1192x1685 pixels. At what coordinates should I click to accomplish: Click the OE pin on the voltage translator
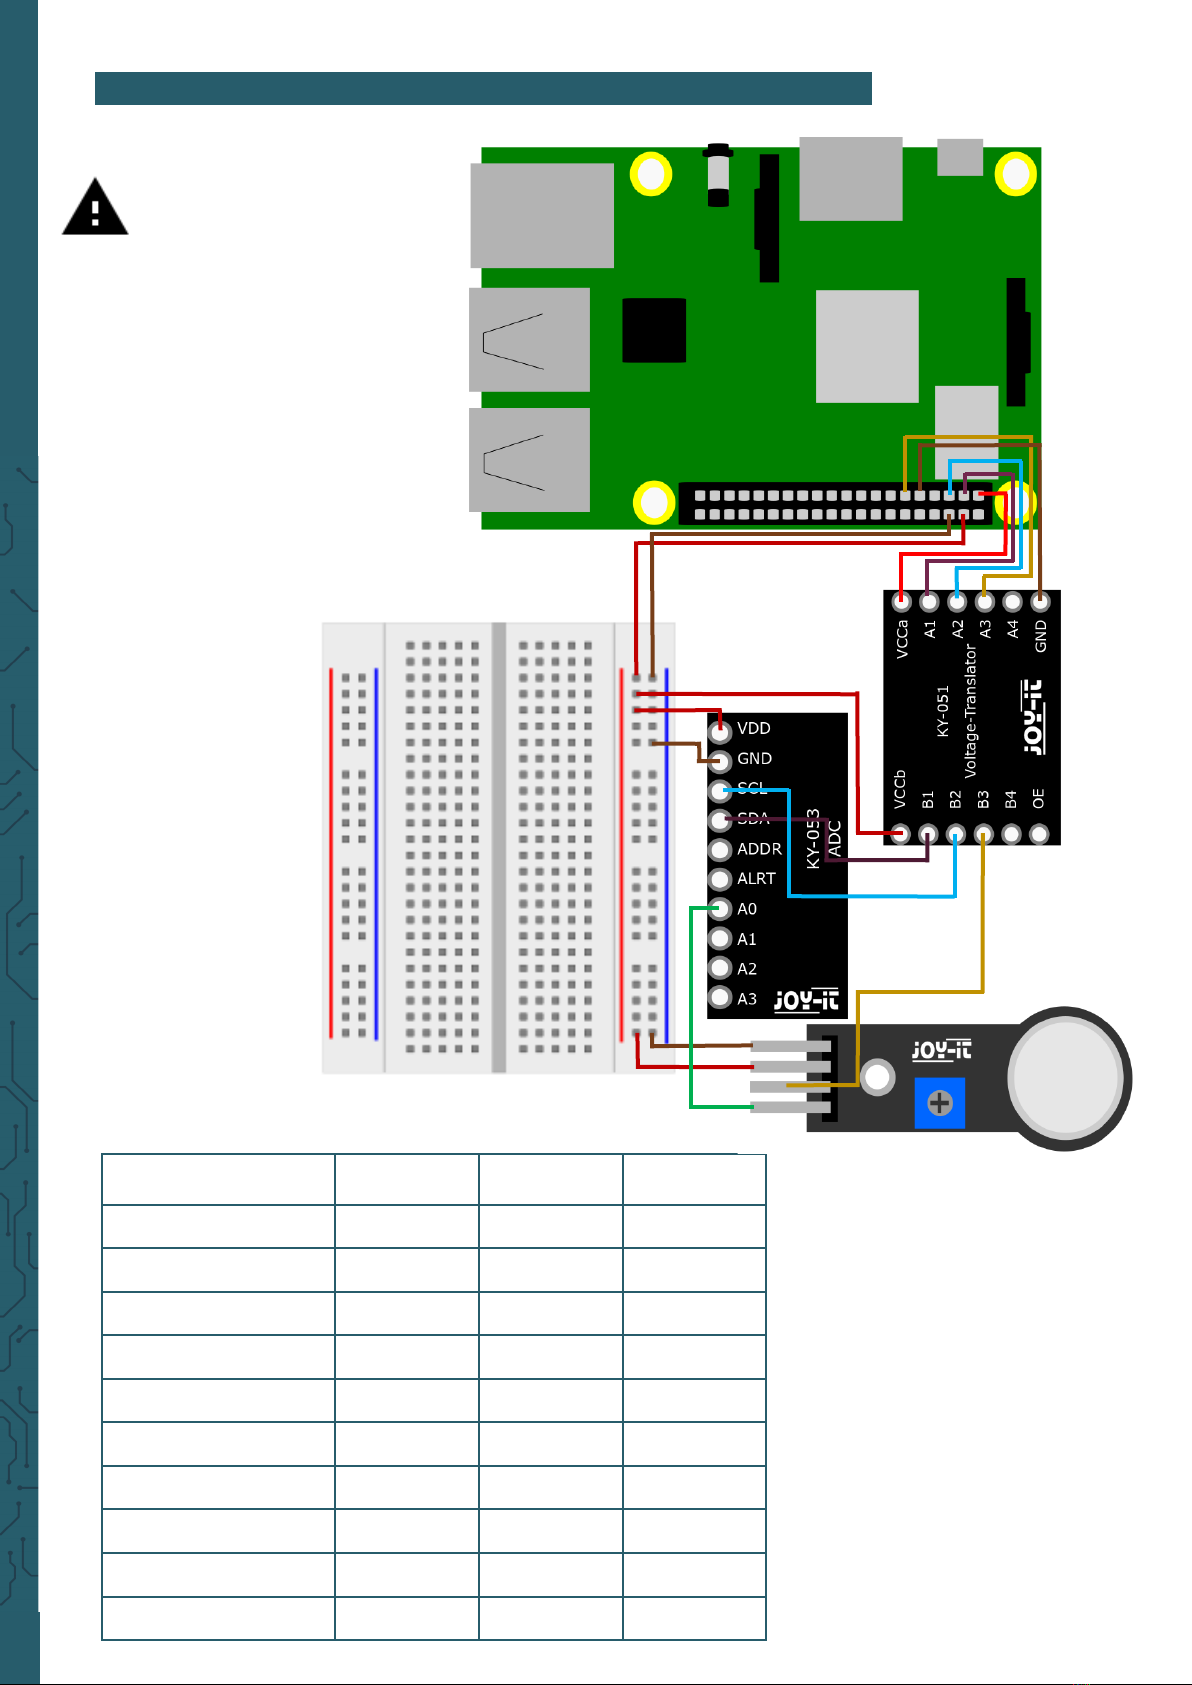(x=1039, y=833)
